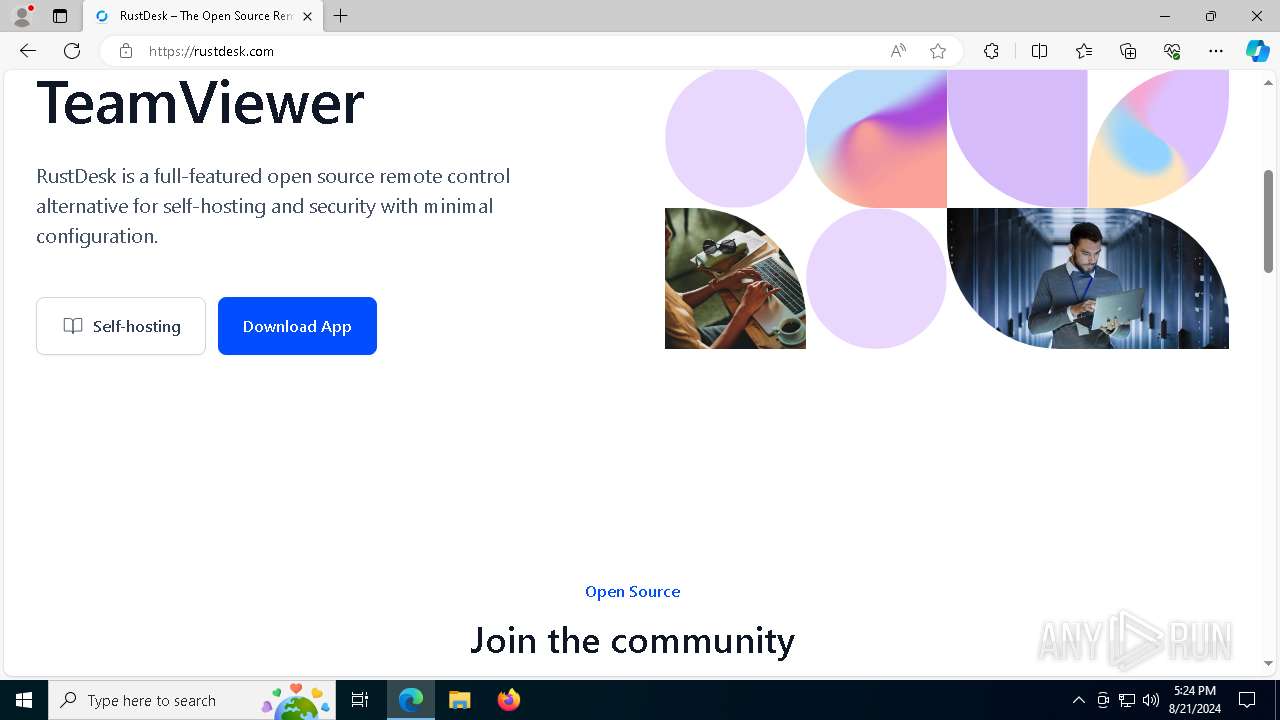
Task: Click the server room man photo
Action: (1088, 278)
